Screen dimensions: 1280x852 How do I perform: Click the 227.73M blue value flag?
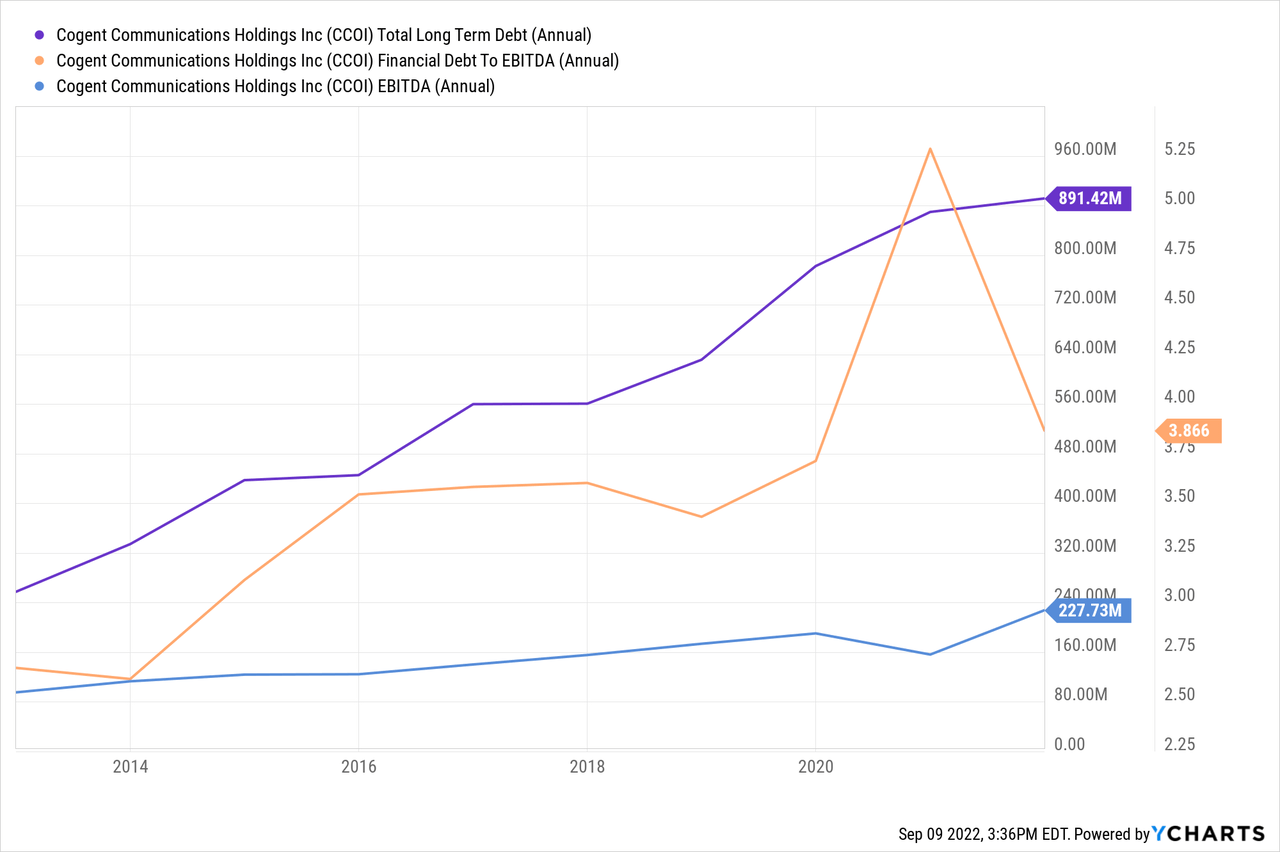point(1088,610)
